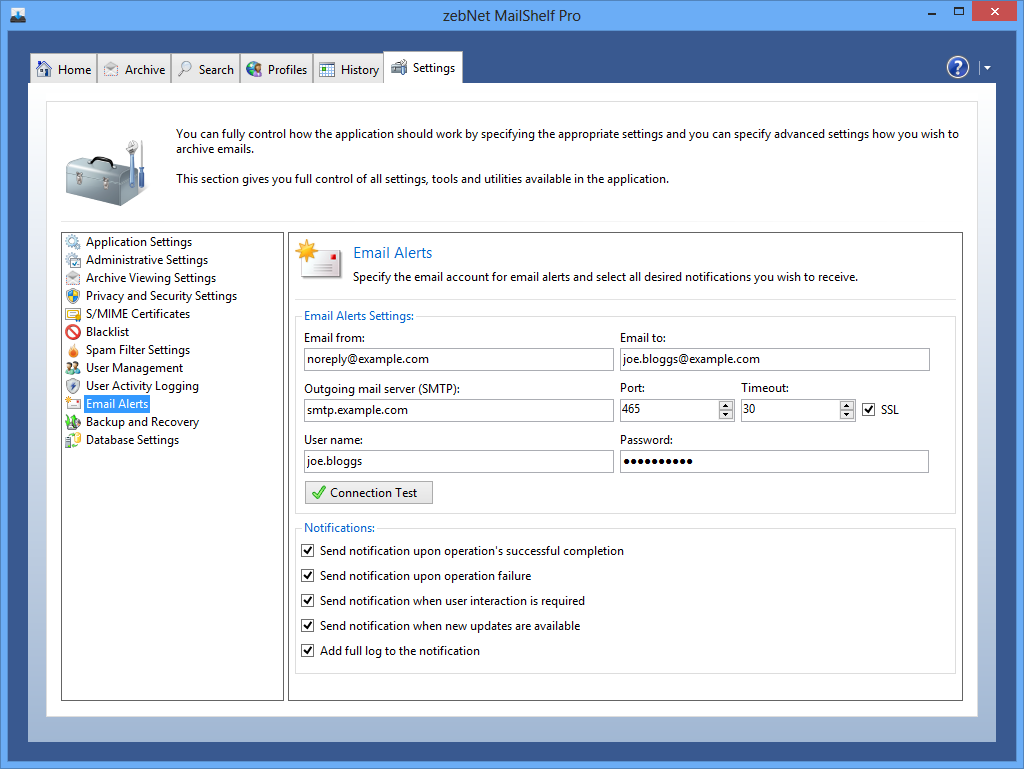This screenshot has width=1024, height=769.
Task: Switch to the Profiles tab
Action: point(277,69)
